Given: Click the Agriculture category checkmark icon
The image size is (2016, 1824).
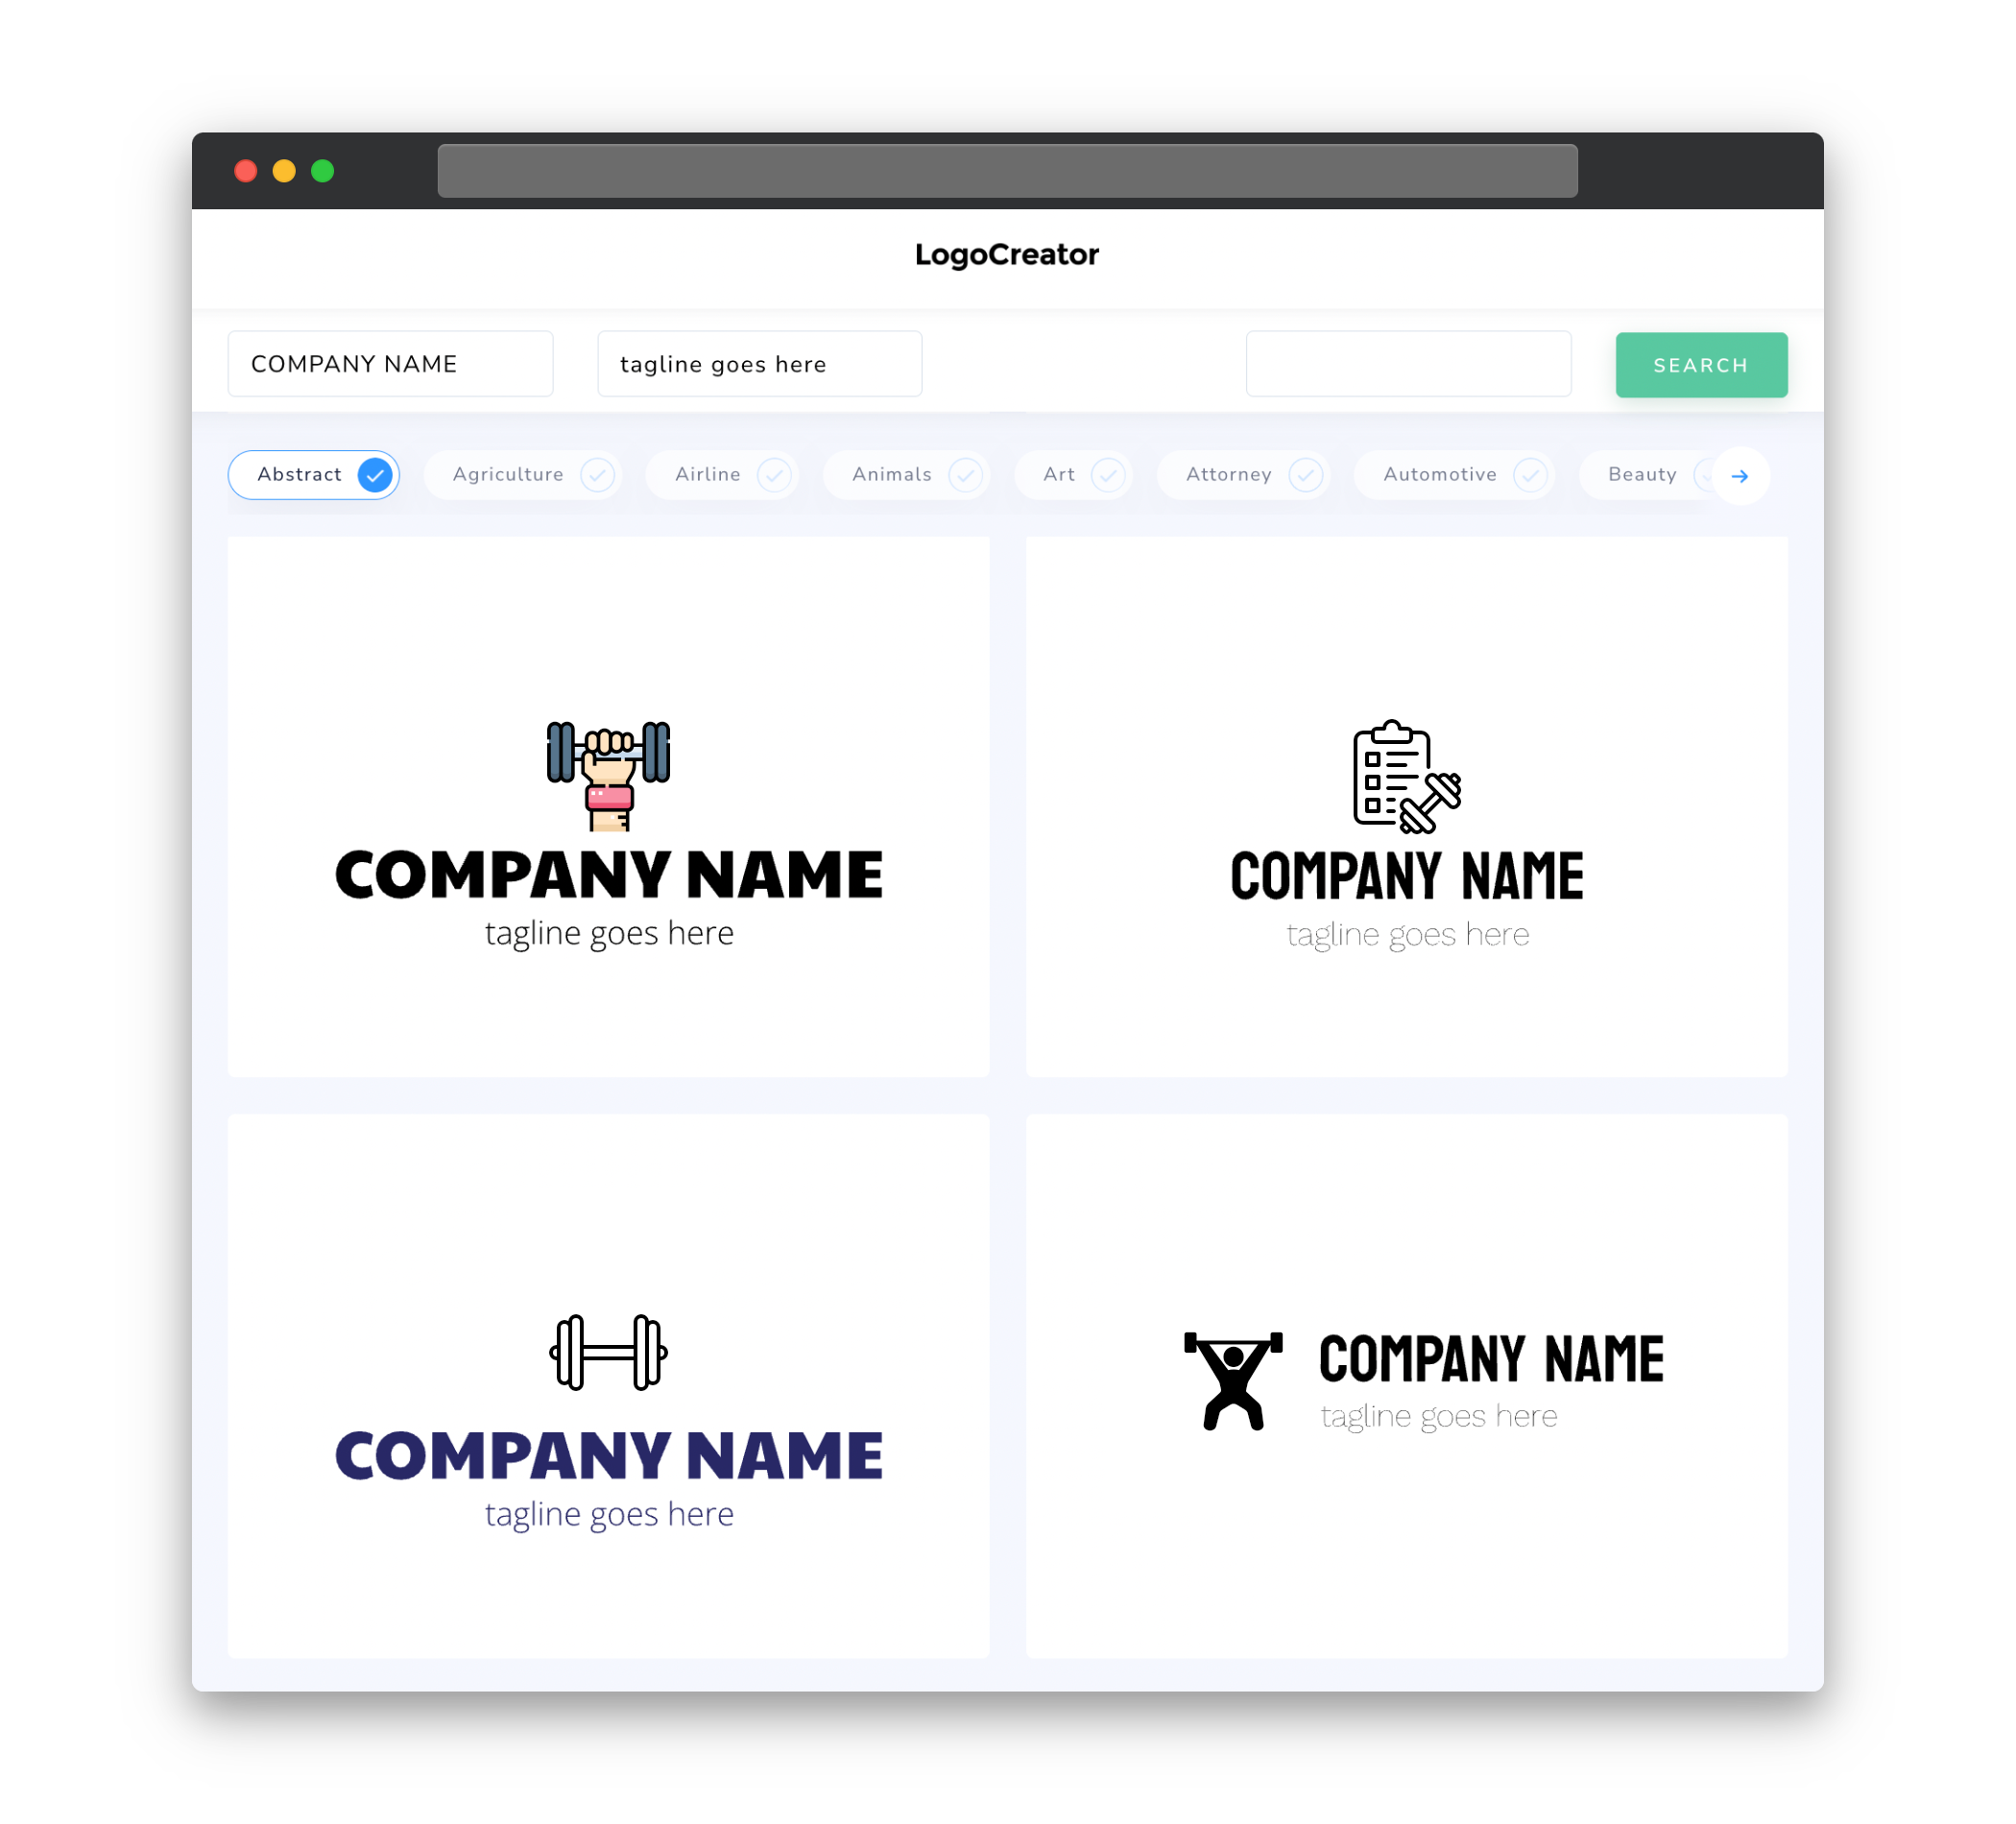Looking at the screenshot, I should [595, 474].
